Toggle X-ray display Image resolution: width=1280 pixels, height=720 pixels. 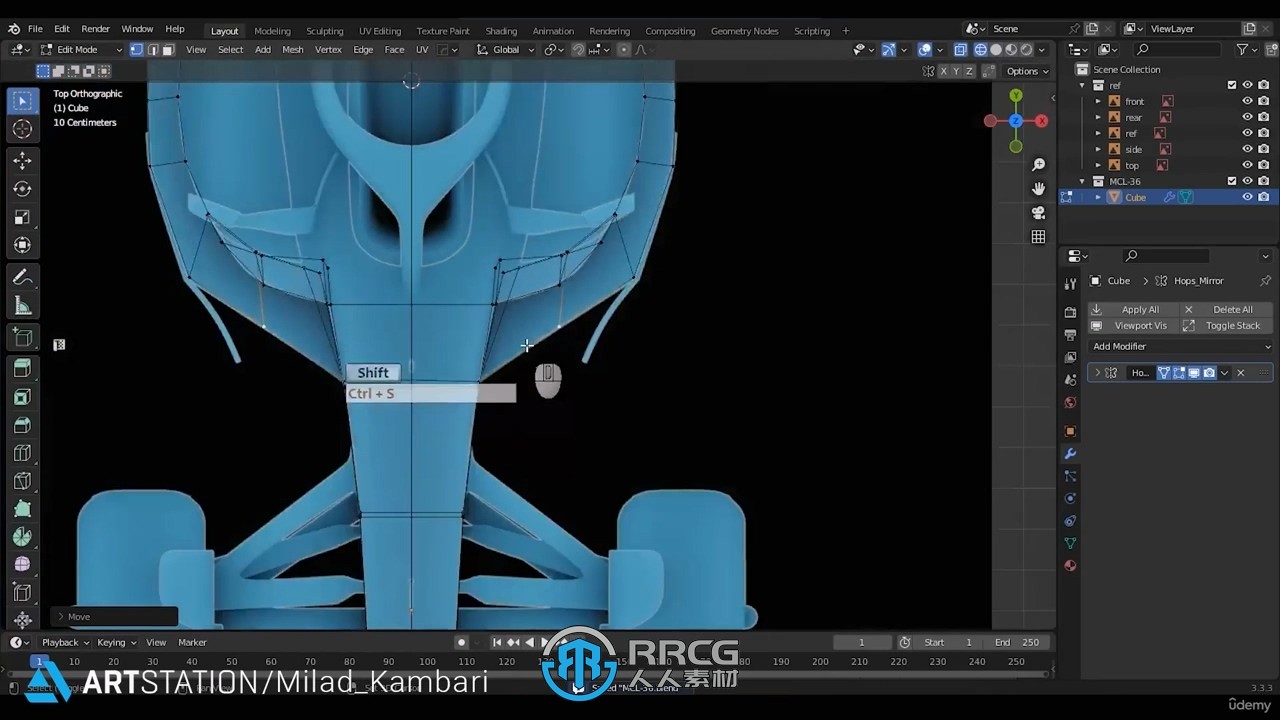[x=960, y=49]
